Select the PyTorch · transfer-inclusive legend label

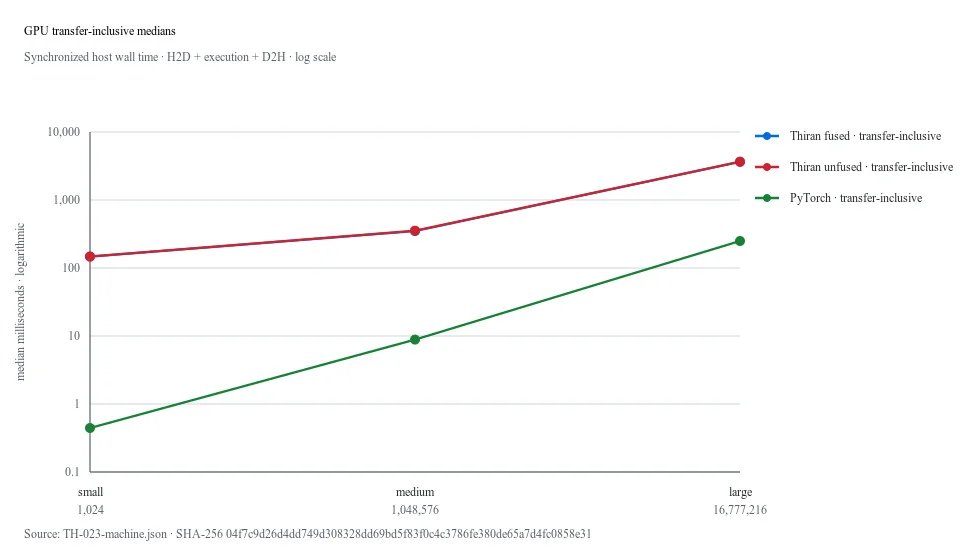[856, 198]
